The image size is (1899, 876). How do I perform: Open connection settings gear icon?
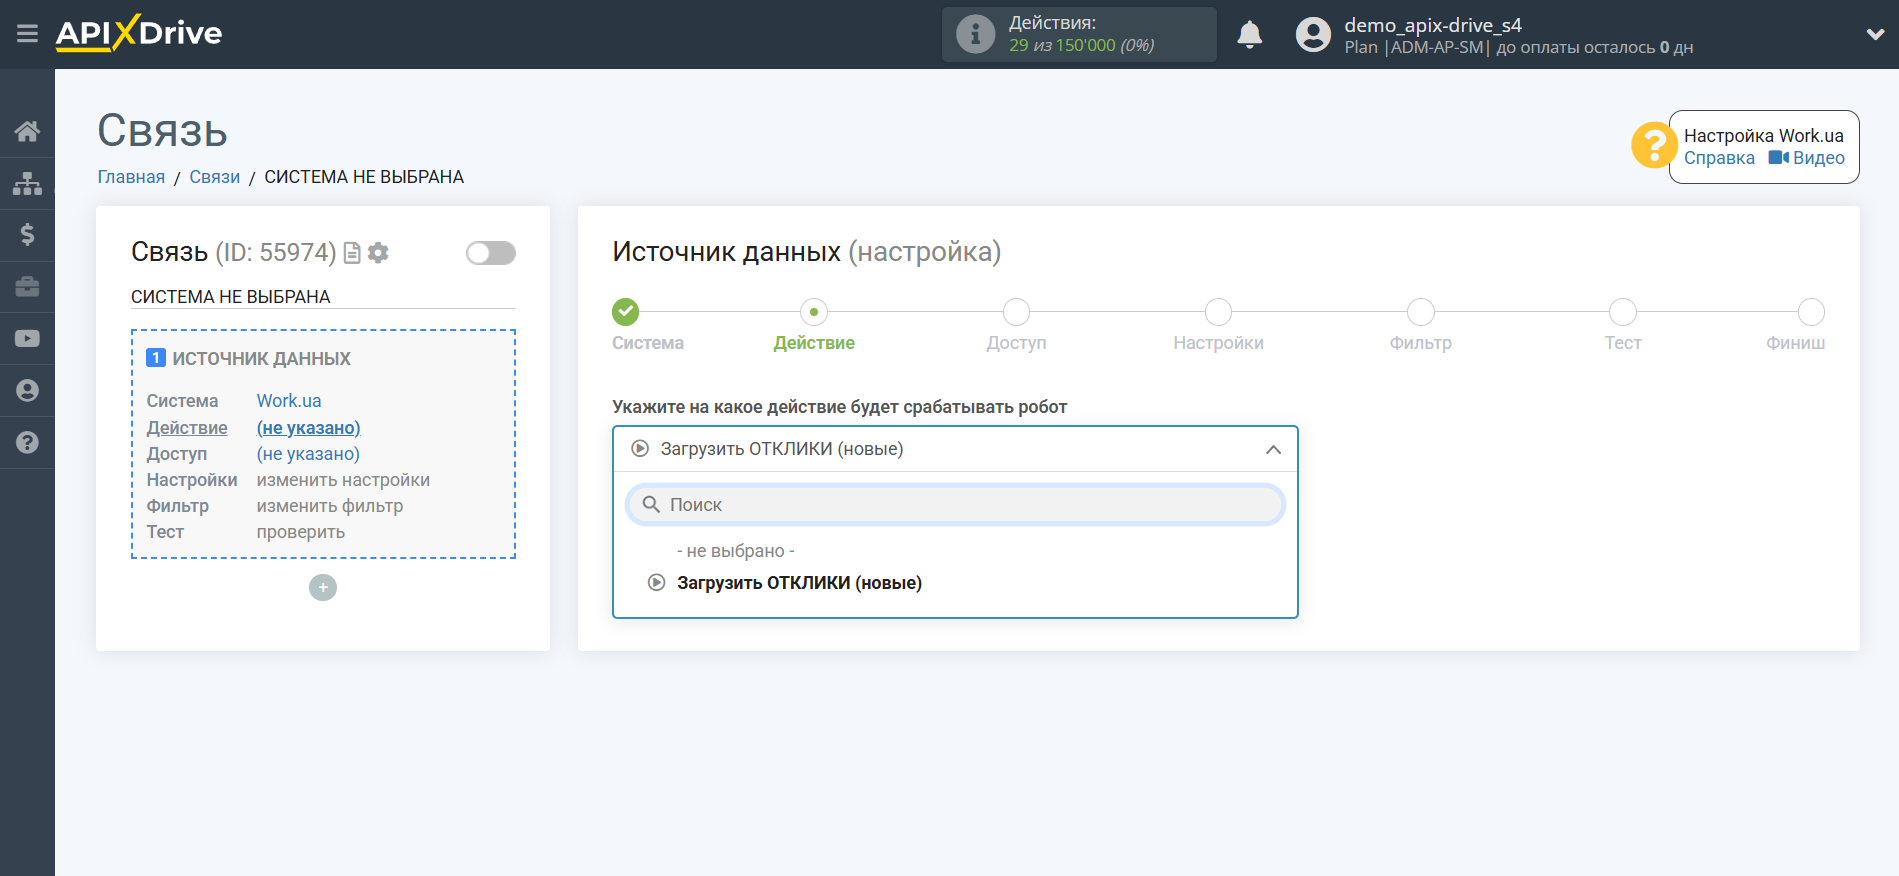coord(378,253)
